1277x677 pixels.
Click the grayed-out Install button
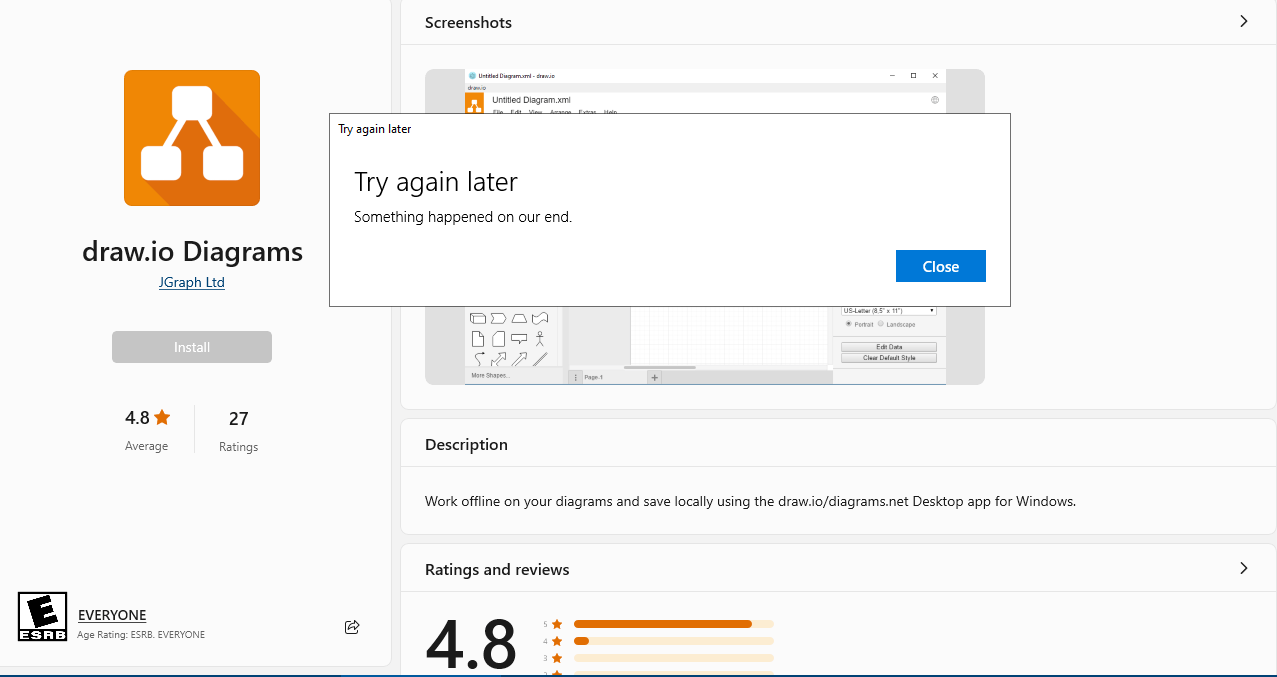pyautogui.click(x=192, y=347)
